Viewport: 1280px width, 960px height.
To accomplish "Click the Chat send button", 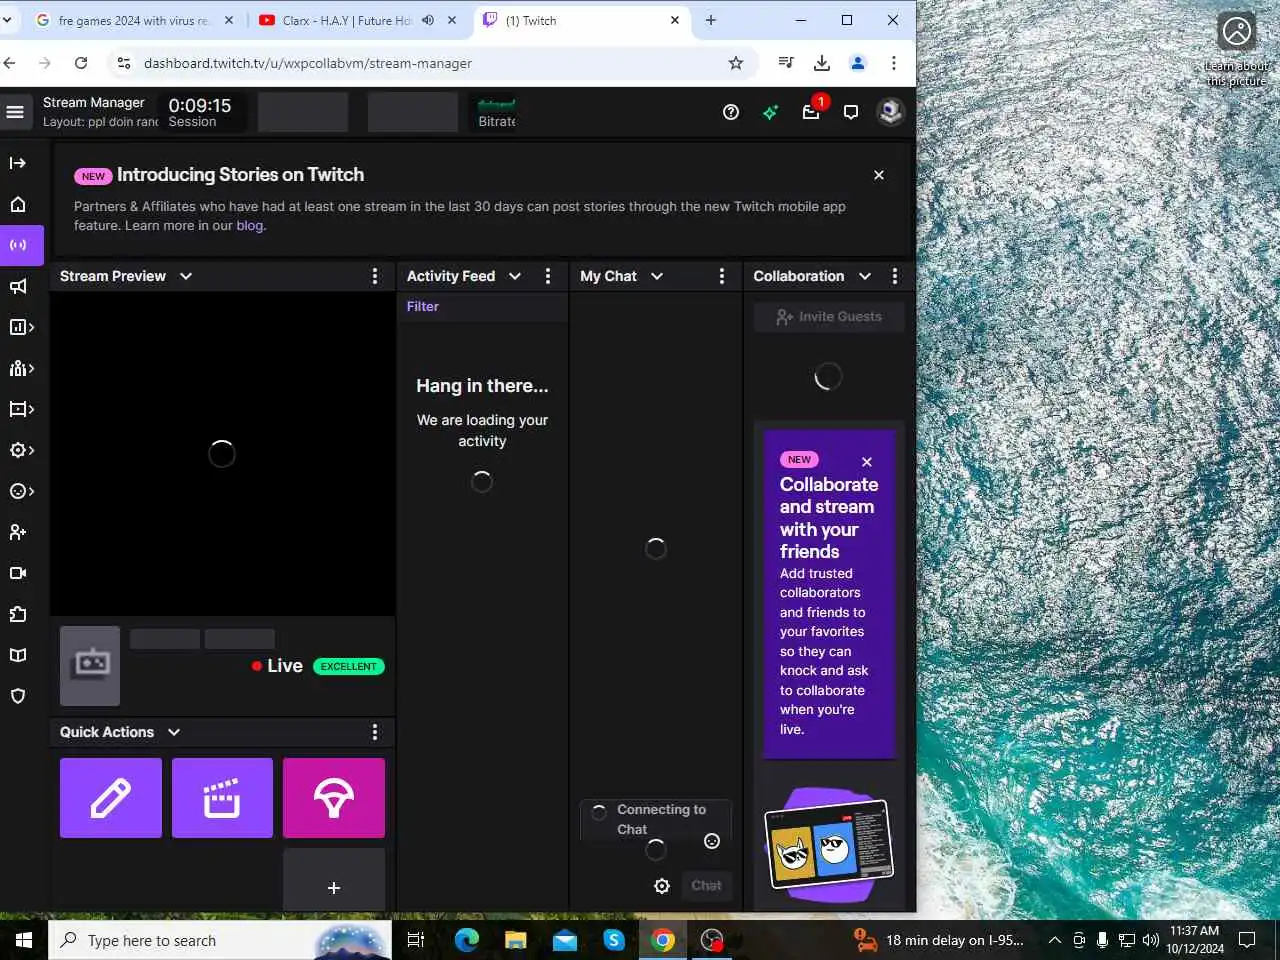I will (706, 885).
